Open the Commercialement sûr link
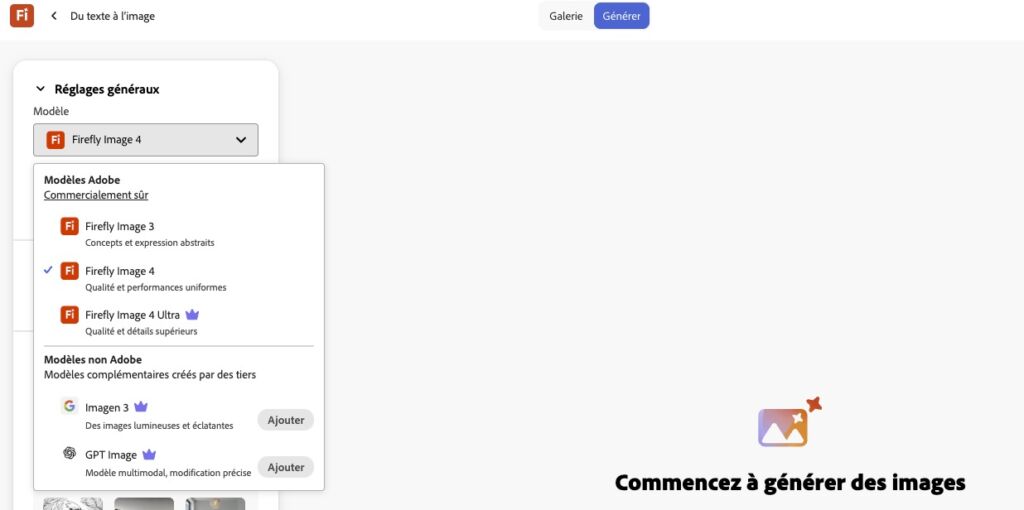 pyautogui.click(x=96, y=195)
